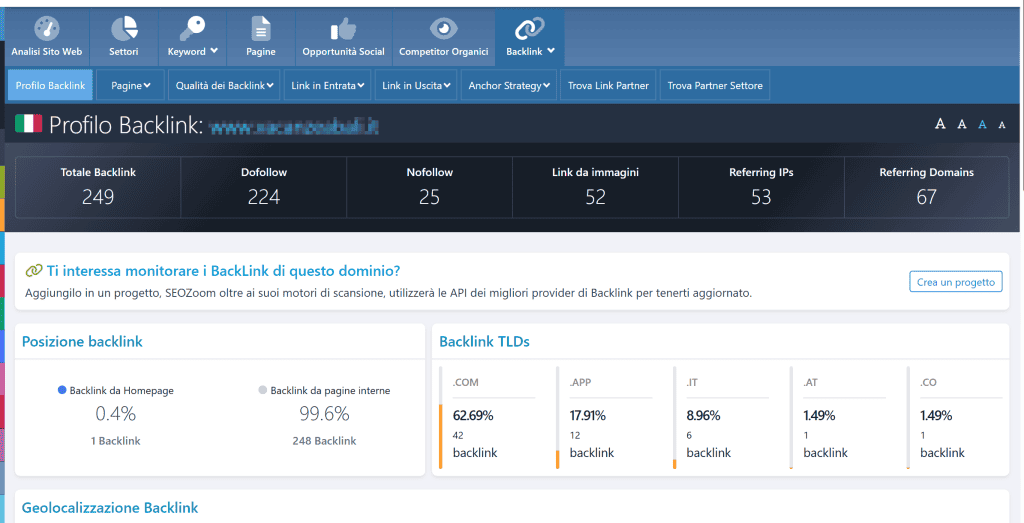Click link icon beside monitor BackLink heading

click(x=34, y=270)
